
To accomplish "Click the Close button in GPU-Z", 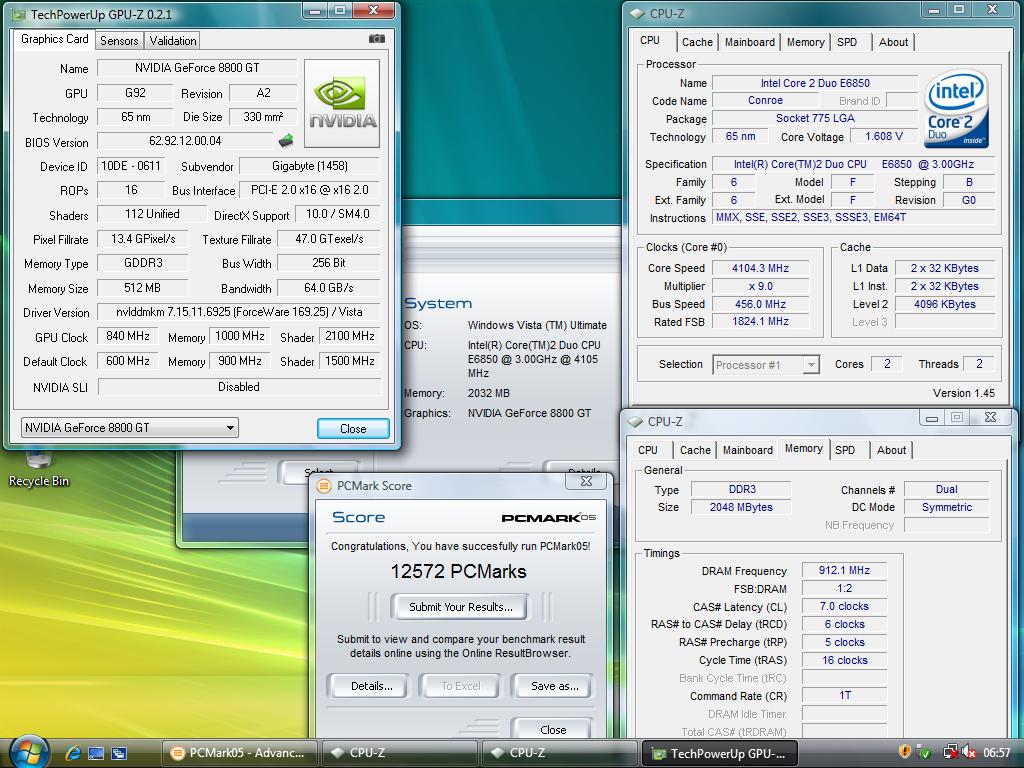I will click(x=353, y=428).
